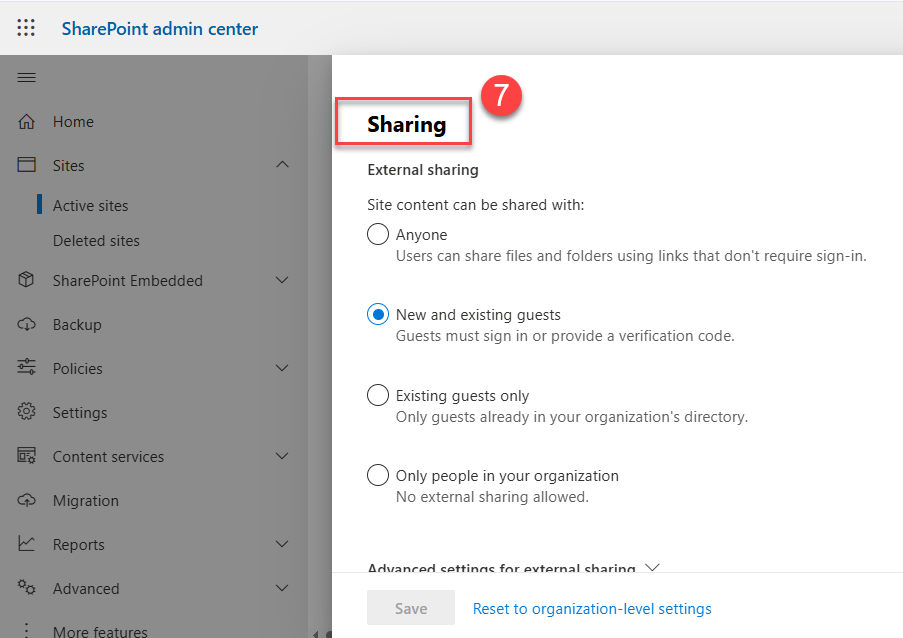Expand the Advanced section chevron
Image resolution: width=903 pixels, height=638 pixels.
point(282,588)
